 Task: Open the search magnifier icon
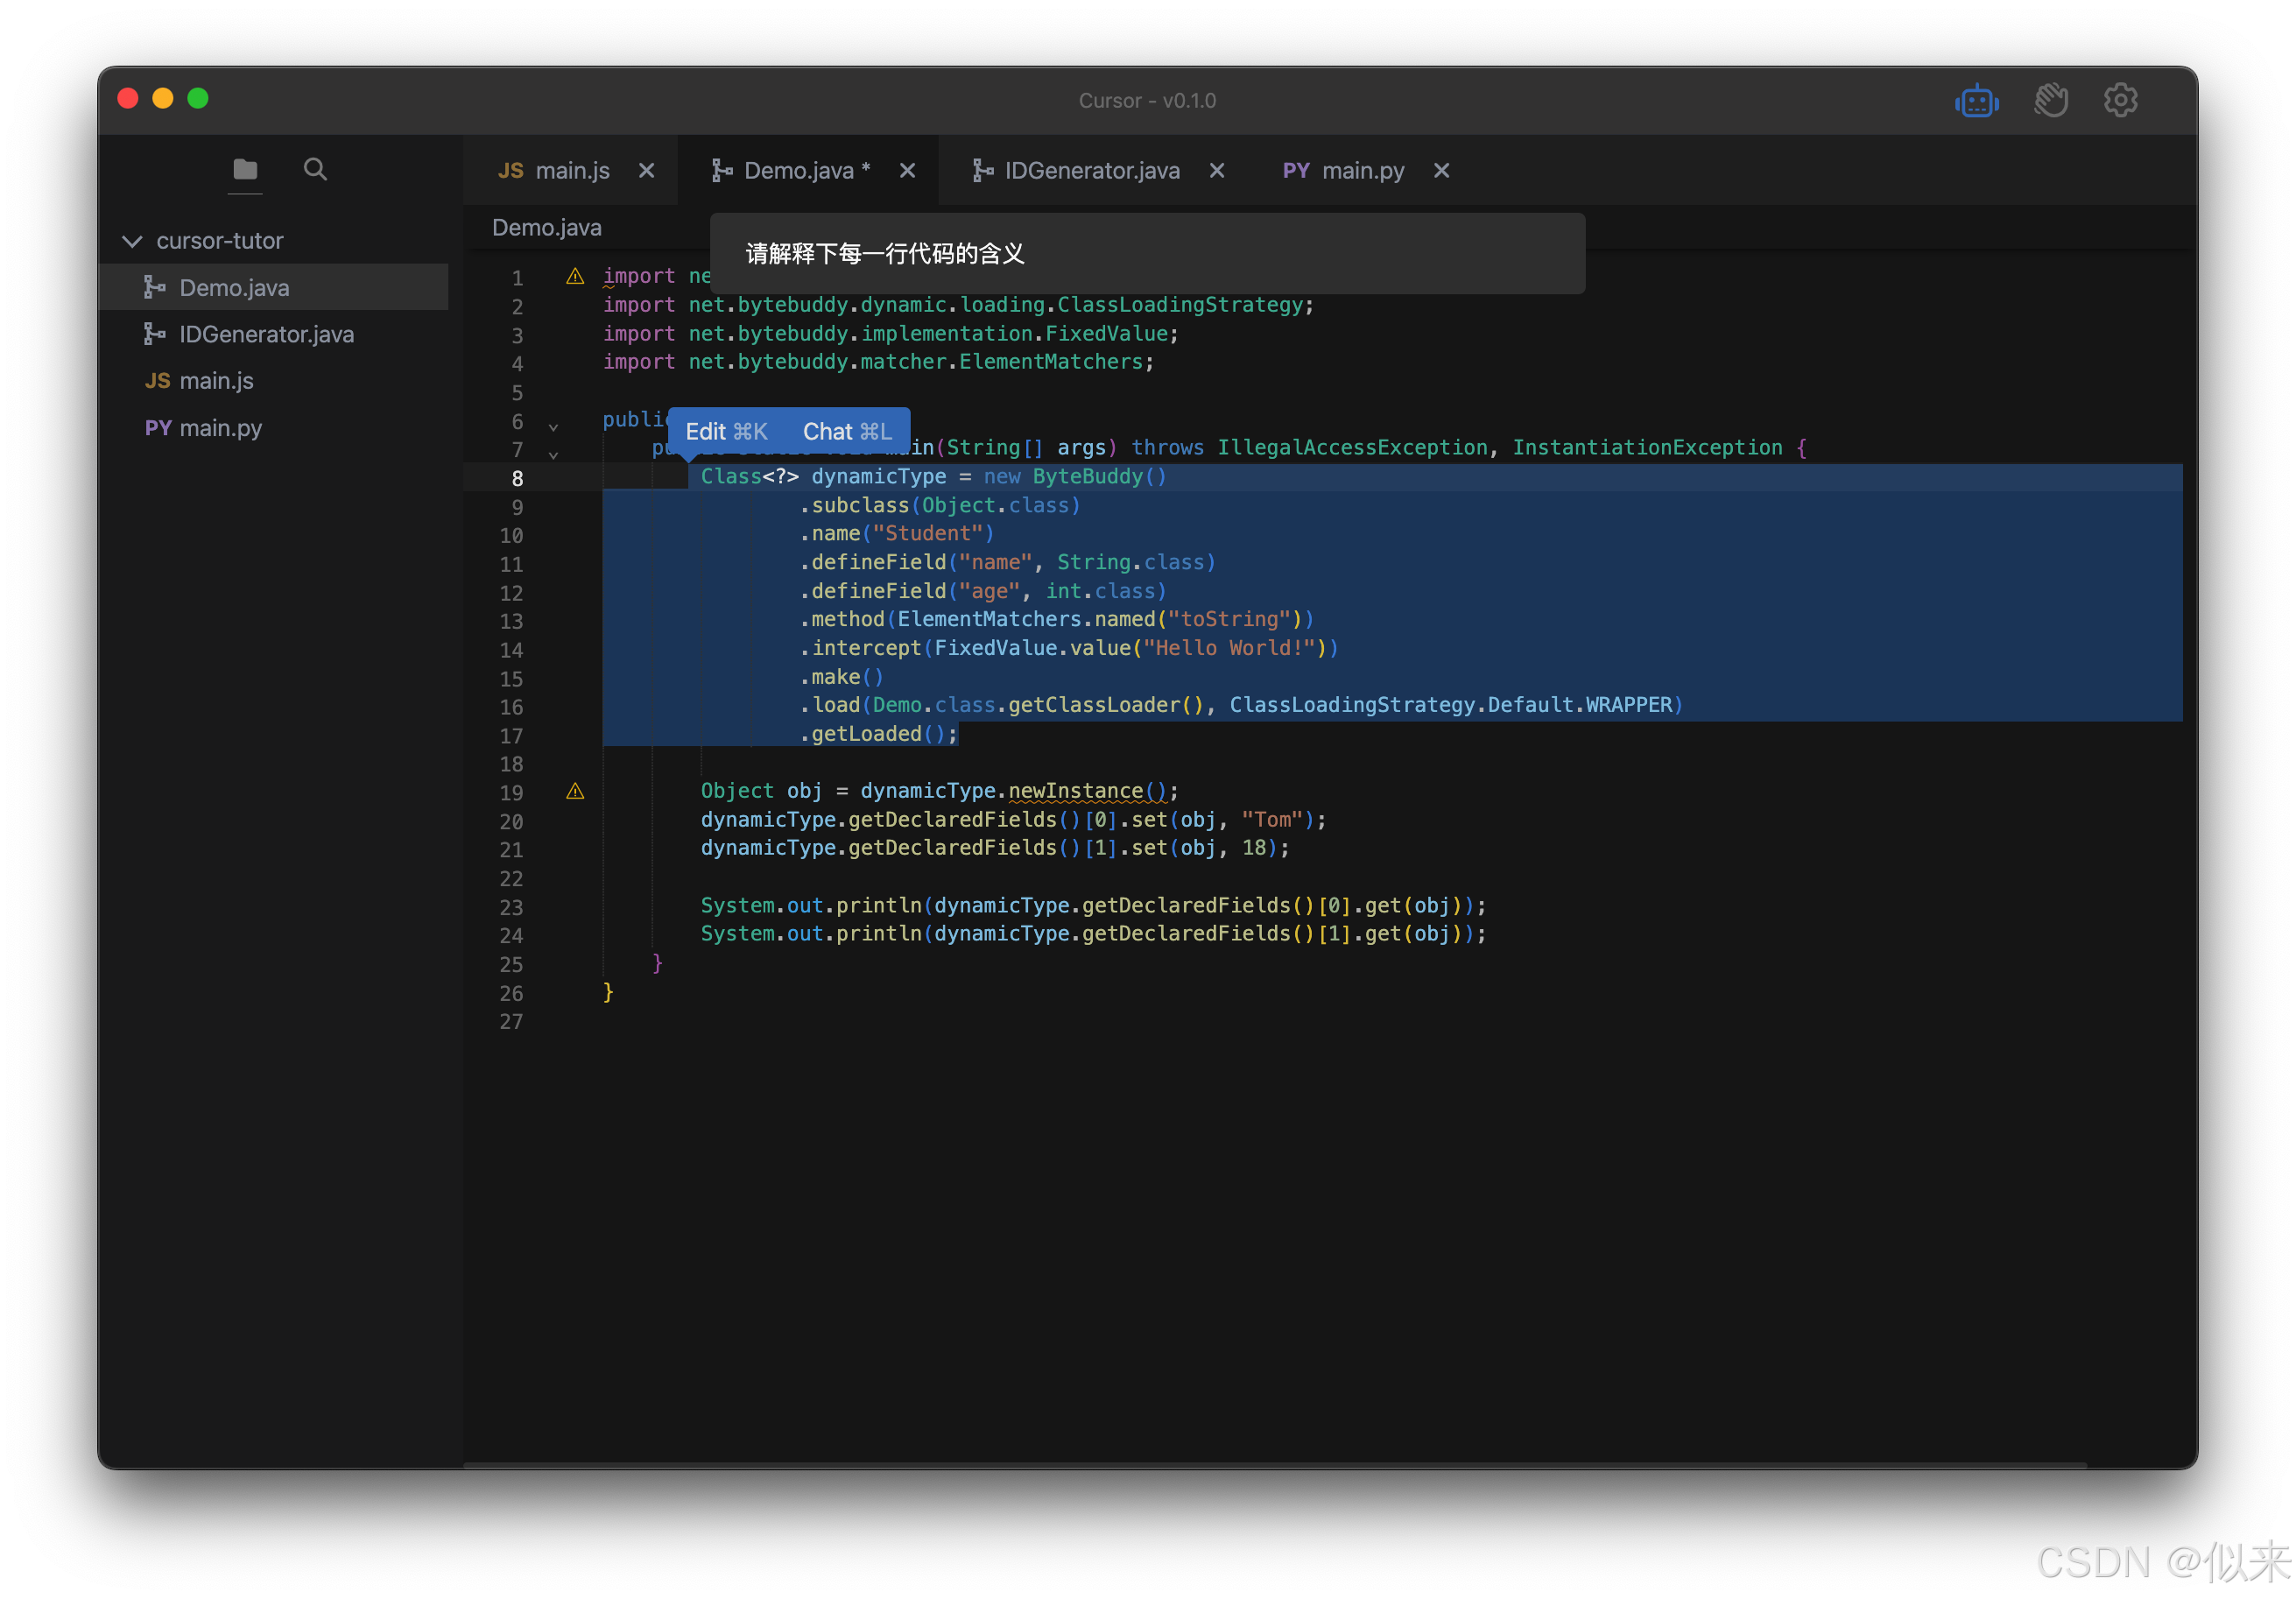tap(315, 169)
